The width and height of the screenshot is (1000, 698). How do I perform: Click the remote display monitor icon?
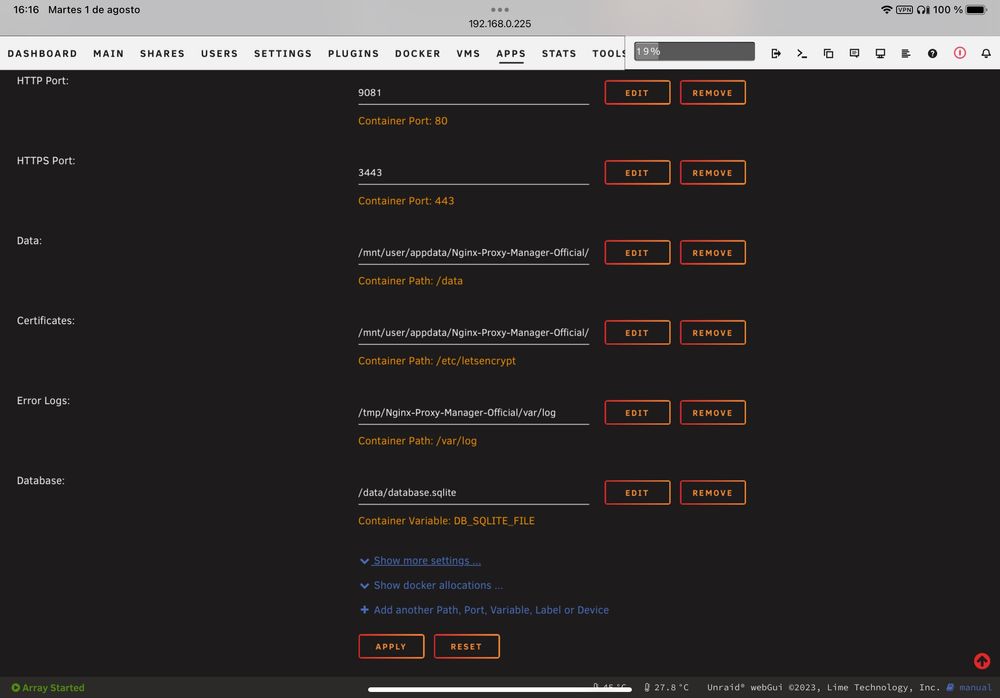pos(880,52)
